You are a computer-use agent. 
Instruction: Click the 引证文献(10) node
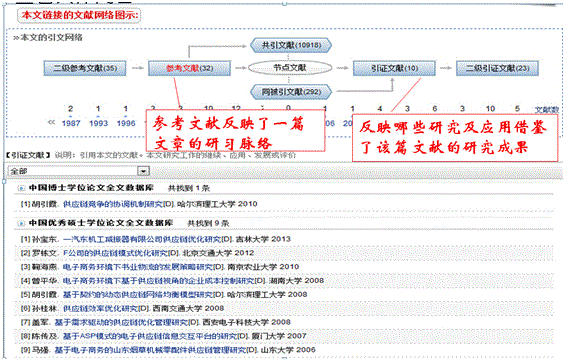click(x=394, y=68)
